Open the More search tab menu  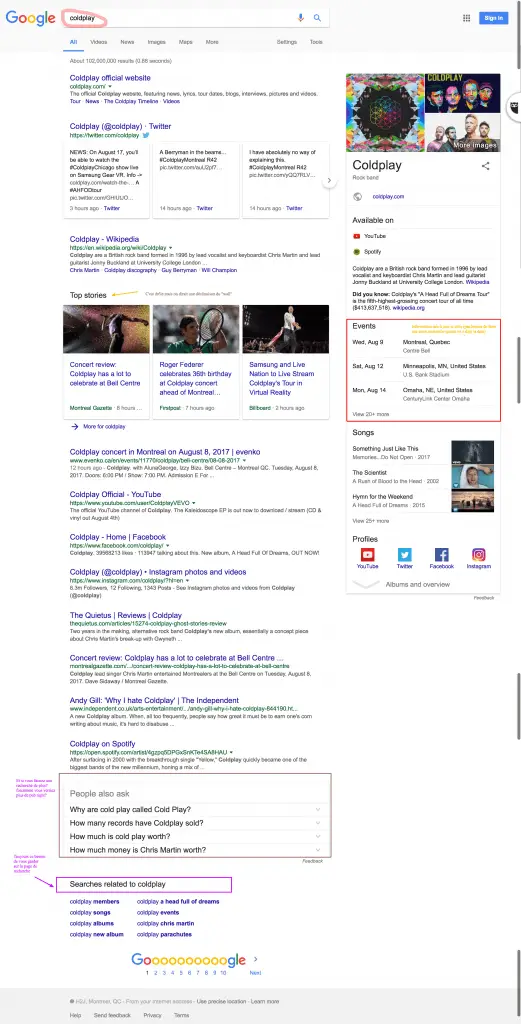[212, 42]
